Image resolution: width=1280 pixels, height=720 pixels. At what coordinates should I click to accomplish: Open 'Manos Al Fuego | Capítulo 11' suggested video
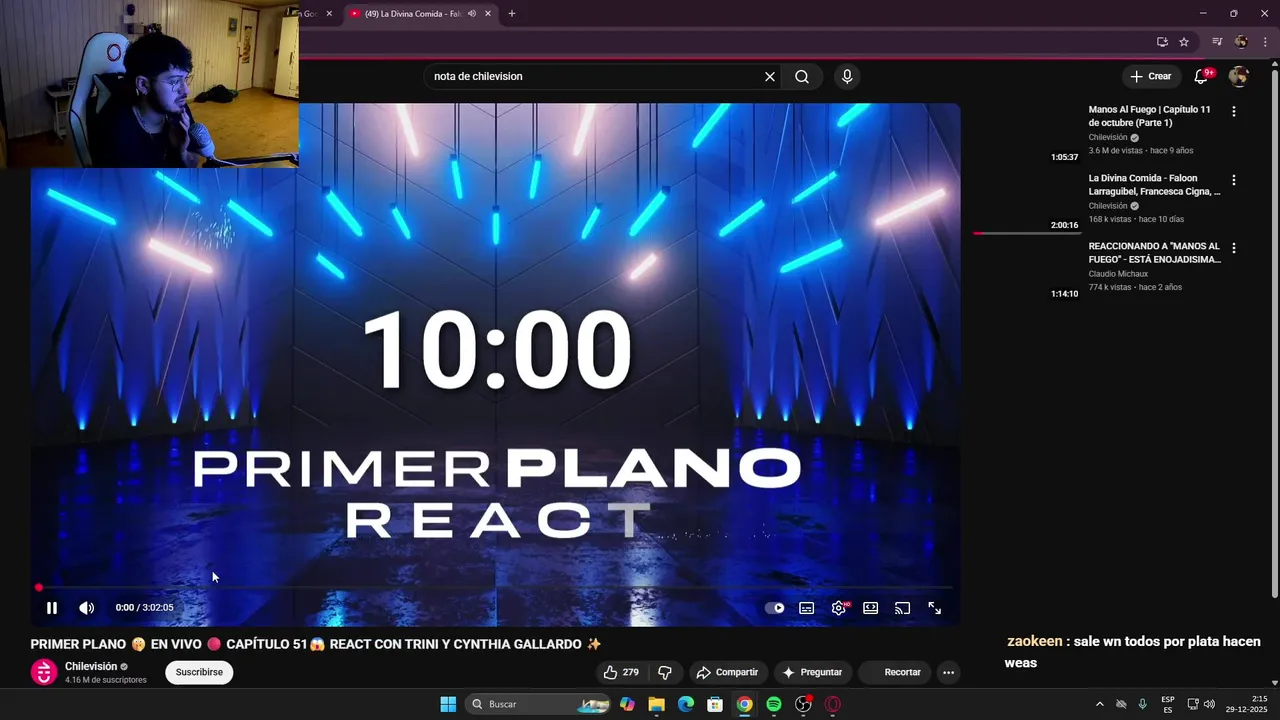[1150, 116]
